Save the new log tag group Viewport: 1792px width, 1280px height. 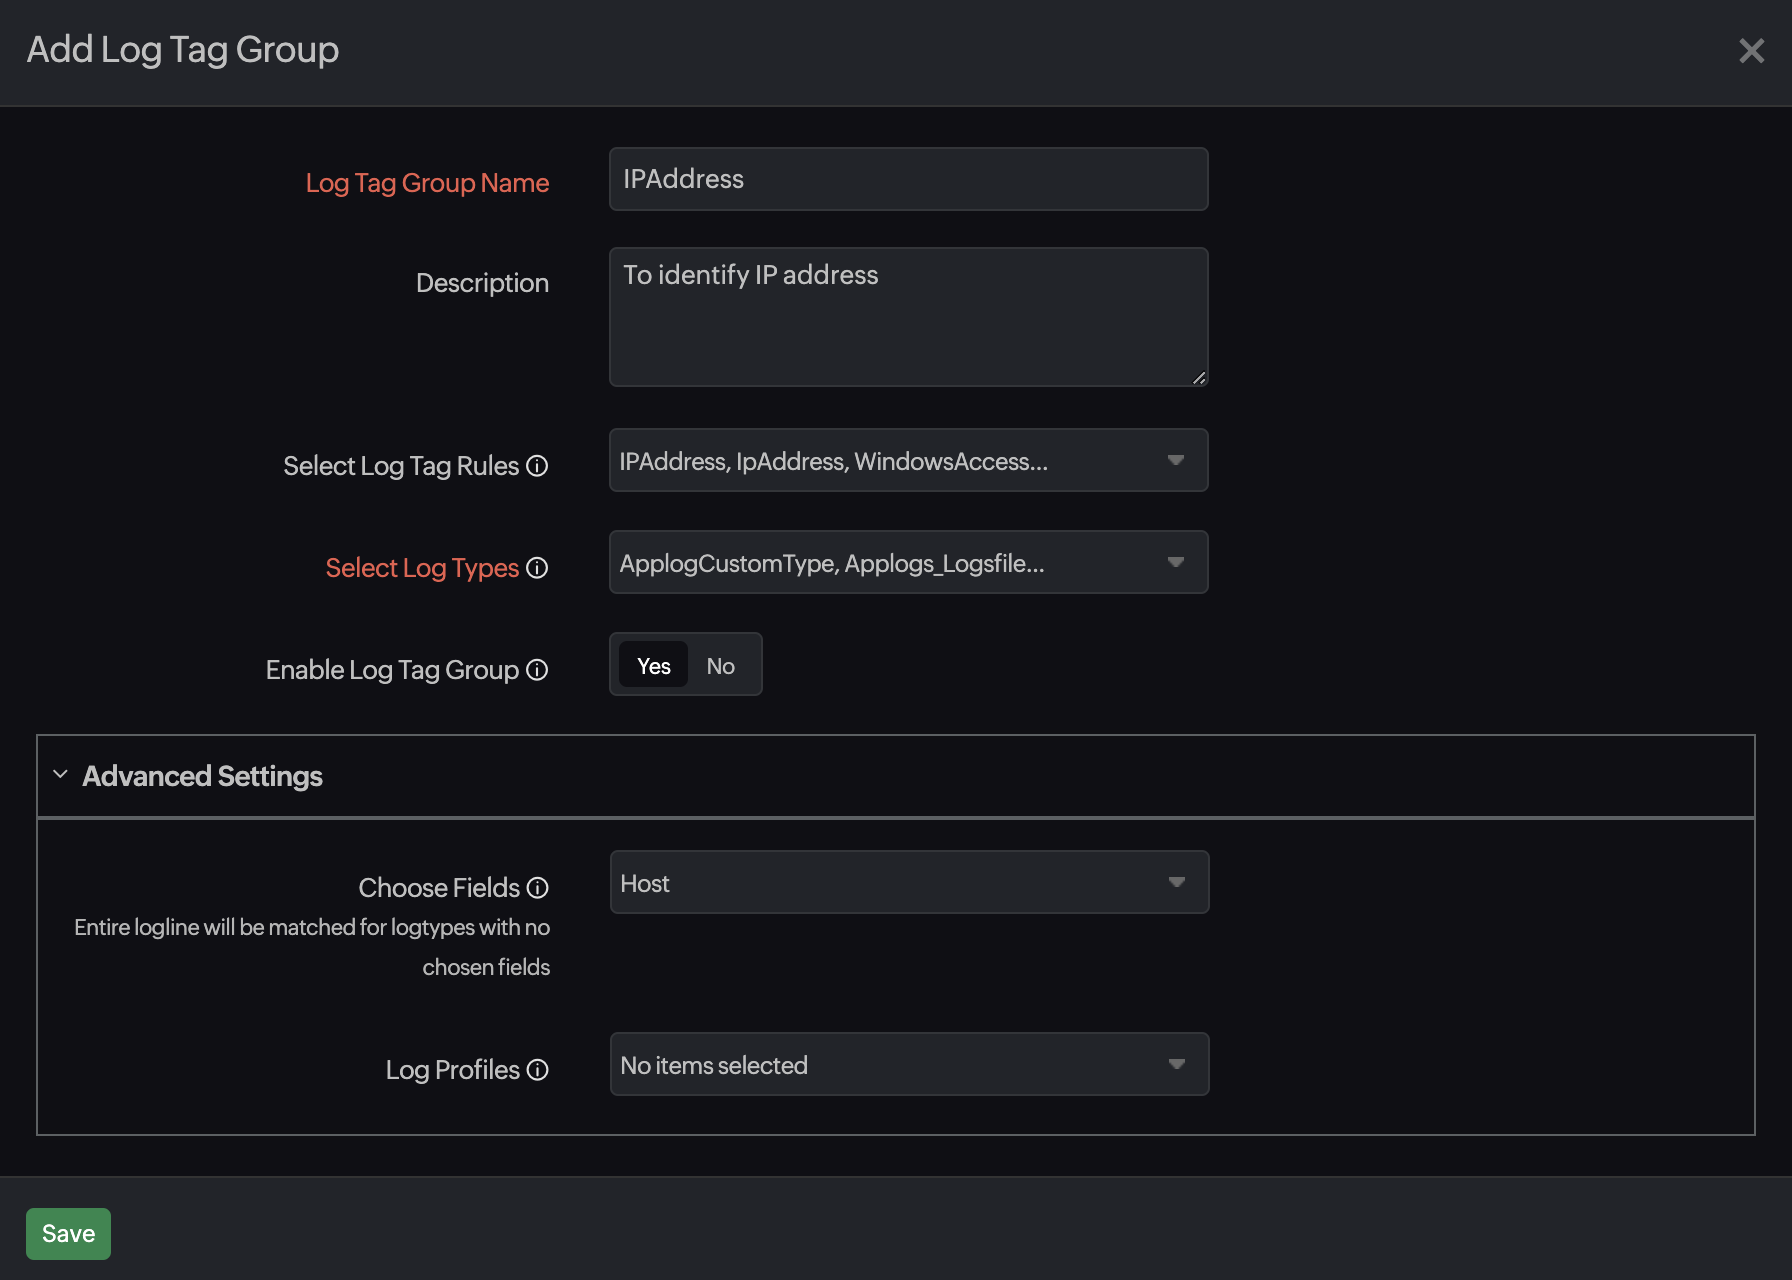[67, 1233]
